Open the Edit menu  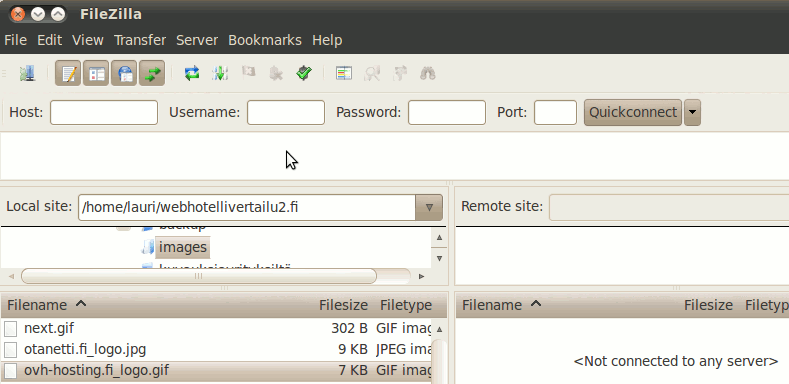coord(49,40)
